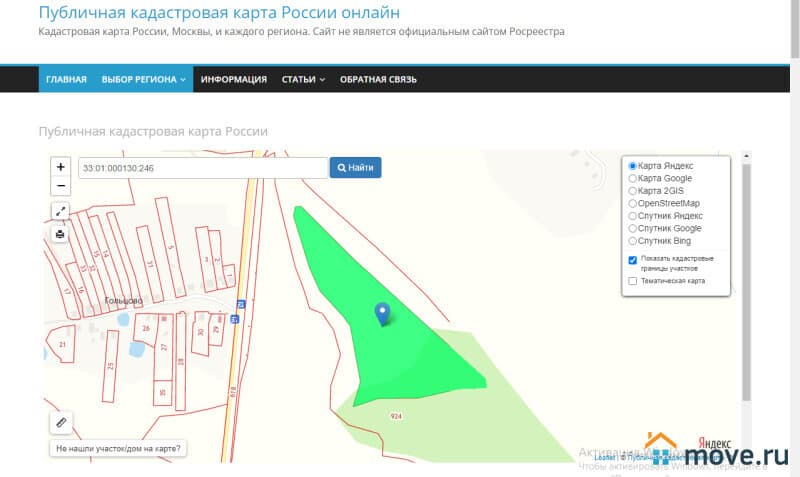Toggle fullscreen map view icon

click(60, 211)
